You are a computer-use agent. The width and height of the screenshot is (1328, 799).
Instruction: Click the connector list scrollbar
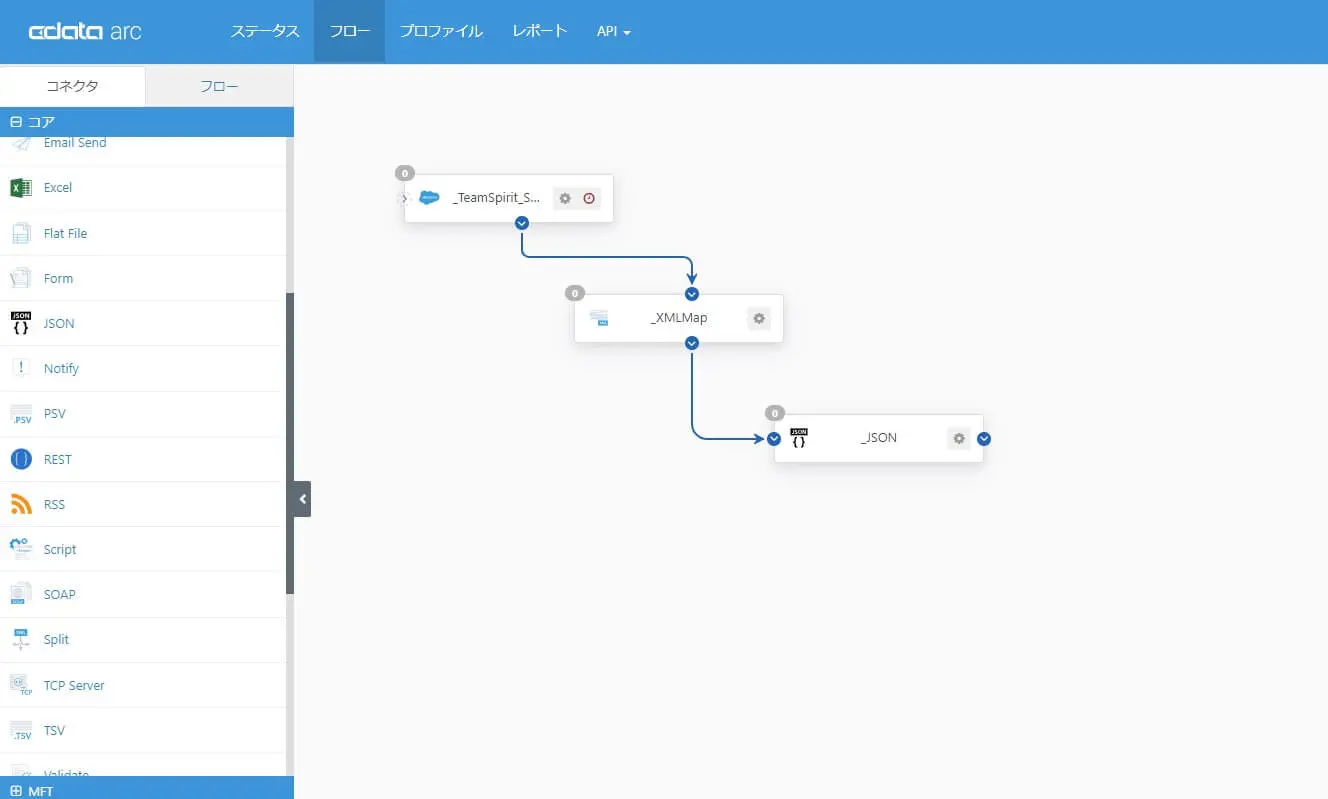(x=290, y=443)
